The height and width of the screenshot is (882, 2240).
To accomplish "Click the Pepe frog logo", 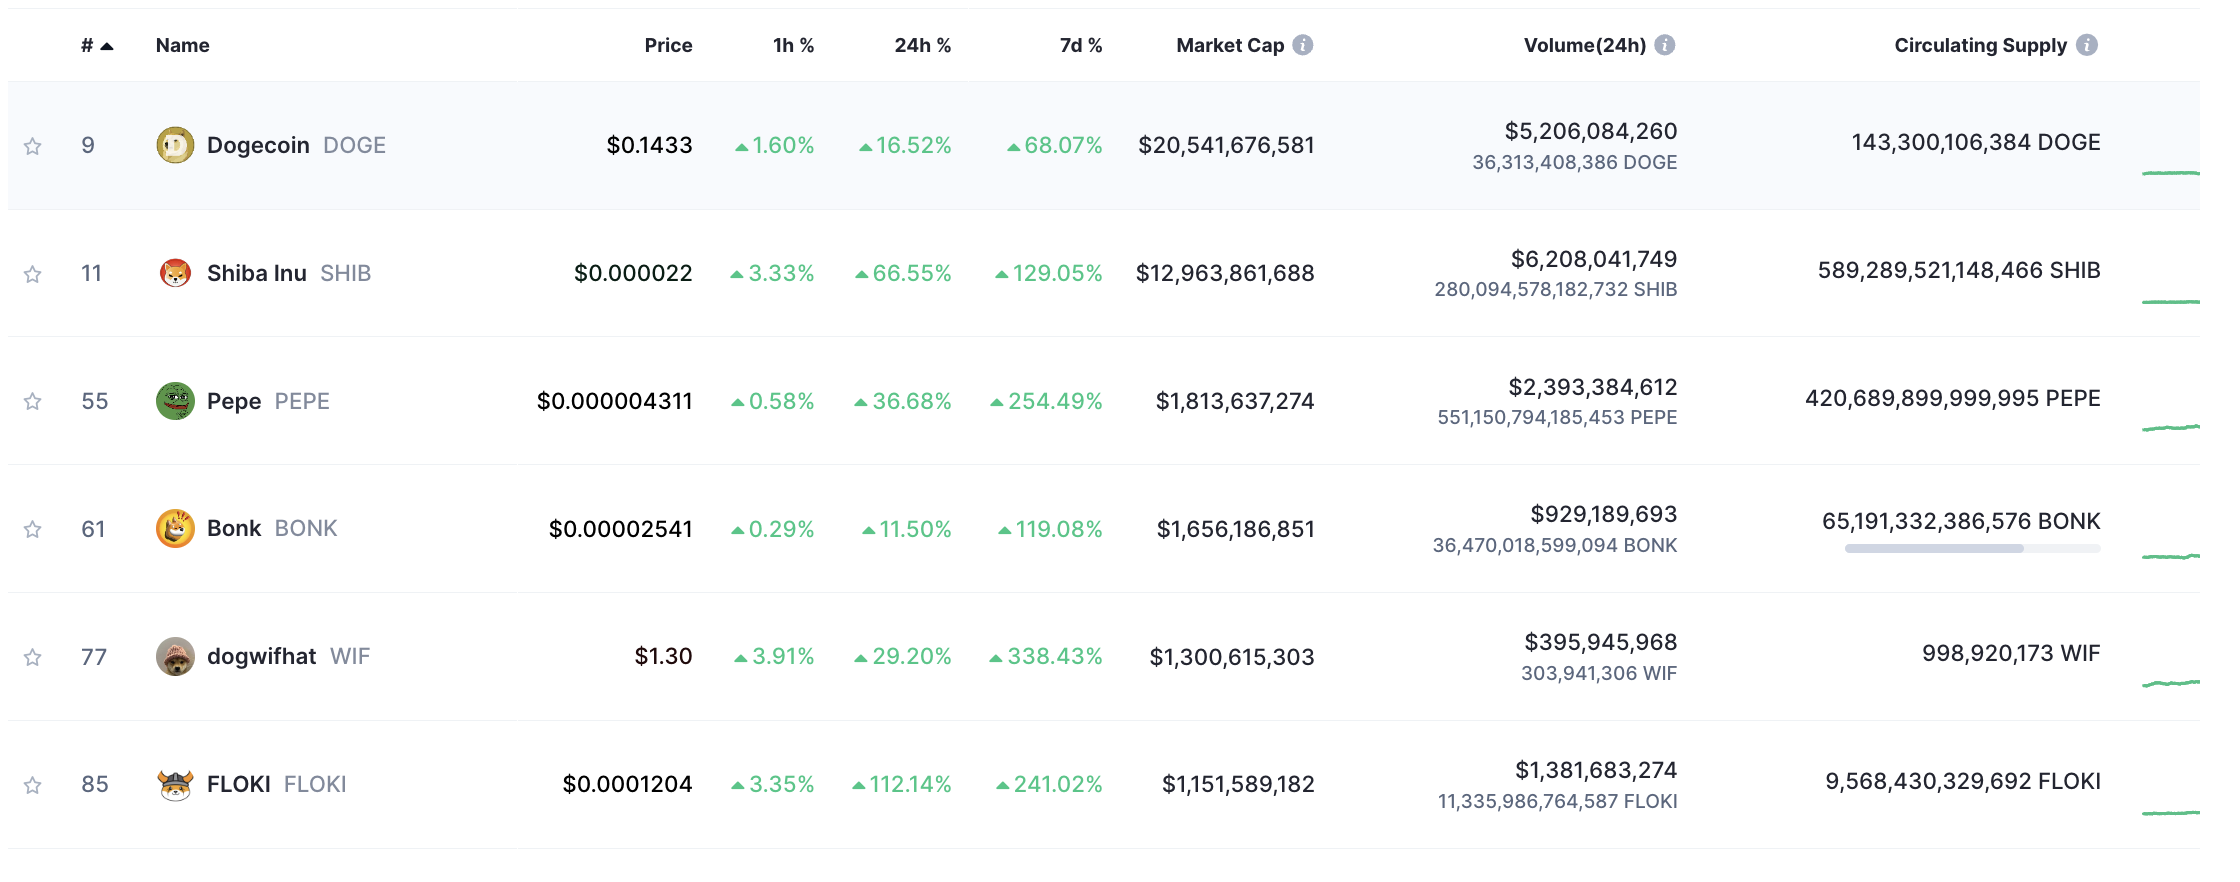I will (175, 401).
